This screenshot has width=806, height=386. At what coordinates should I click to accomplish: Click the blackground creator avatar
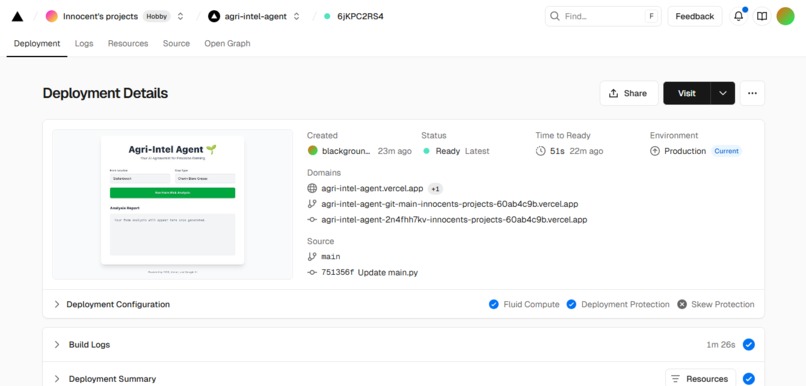(x=313, y=151)
